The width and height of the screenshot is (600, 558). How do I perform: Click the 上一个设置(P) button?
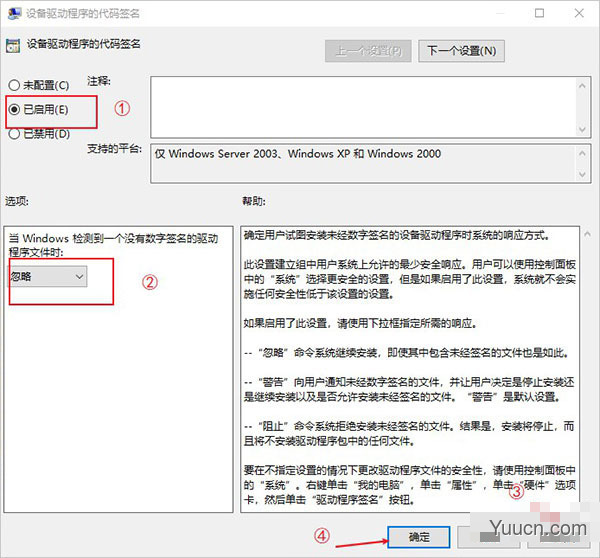pyautogui.click(x=368, y=51)
